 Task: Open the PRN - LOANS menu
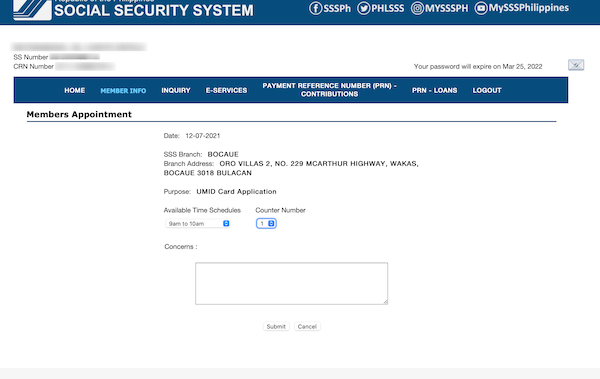point(434,90)
